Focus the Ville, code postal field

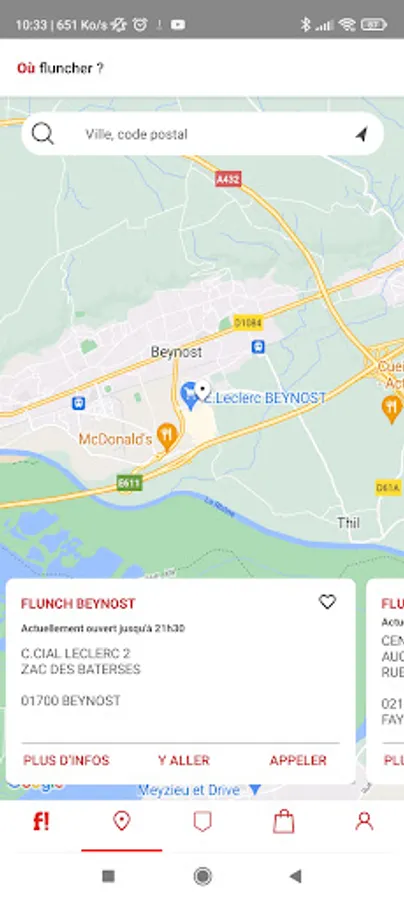click(x=202, y=134)
